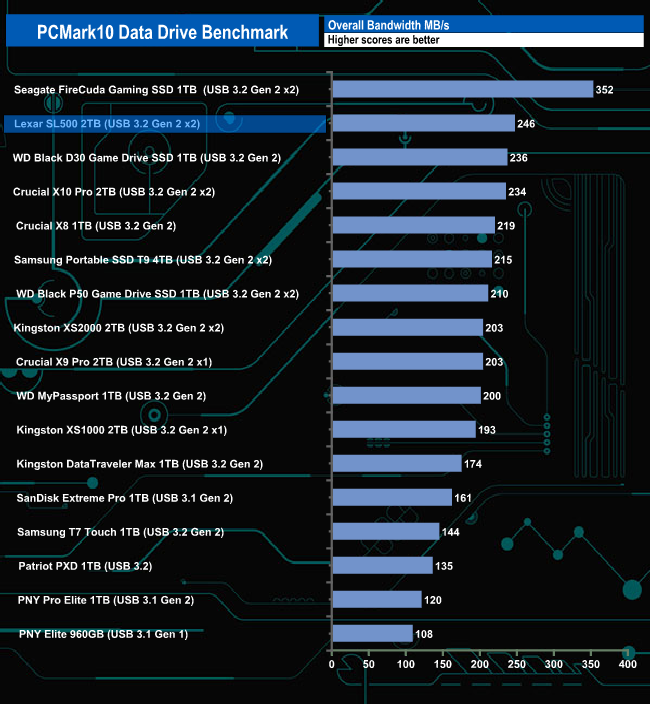Click the Crucial X10 Pro bar scoring 234
This screenshot has width=650, height=704.
point(419,192)
